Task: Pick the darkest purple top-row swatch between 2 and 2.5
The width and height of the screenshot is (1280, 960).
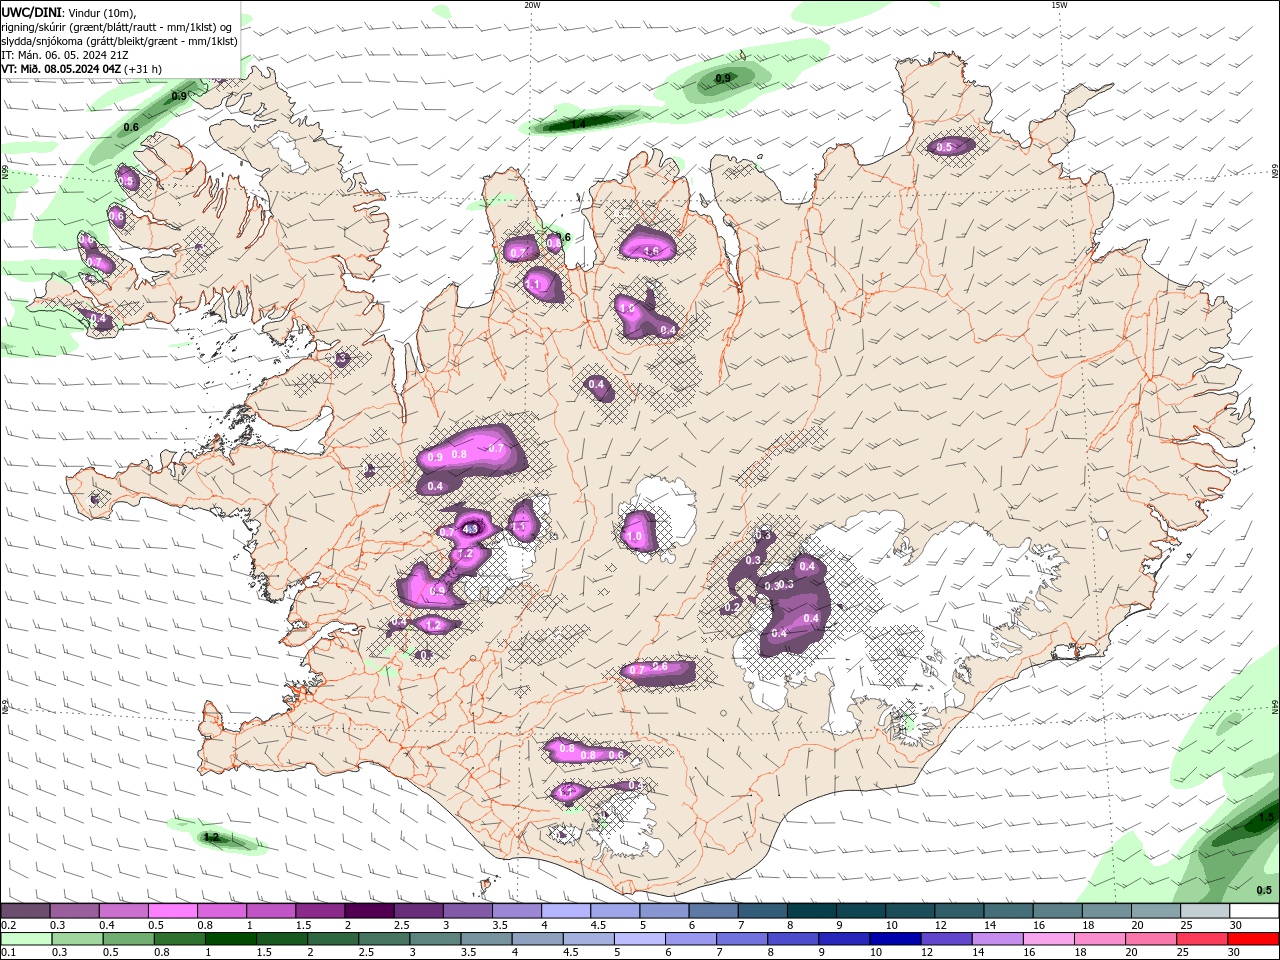Action: 369,911
